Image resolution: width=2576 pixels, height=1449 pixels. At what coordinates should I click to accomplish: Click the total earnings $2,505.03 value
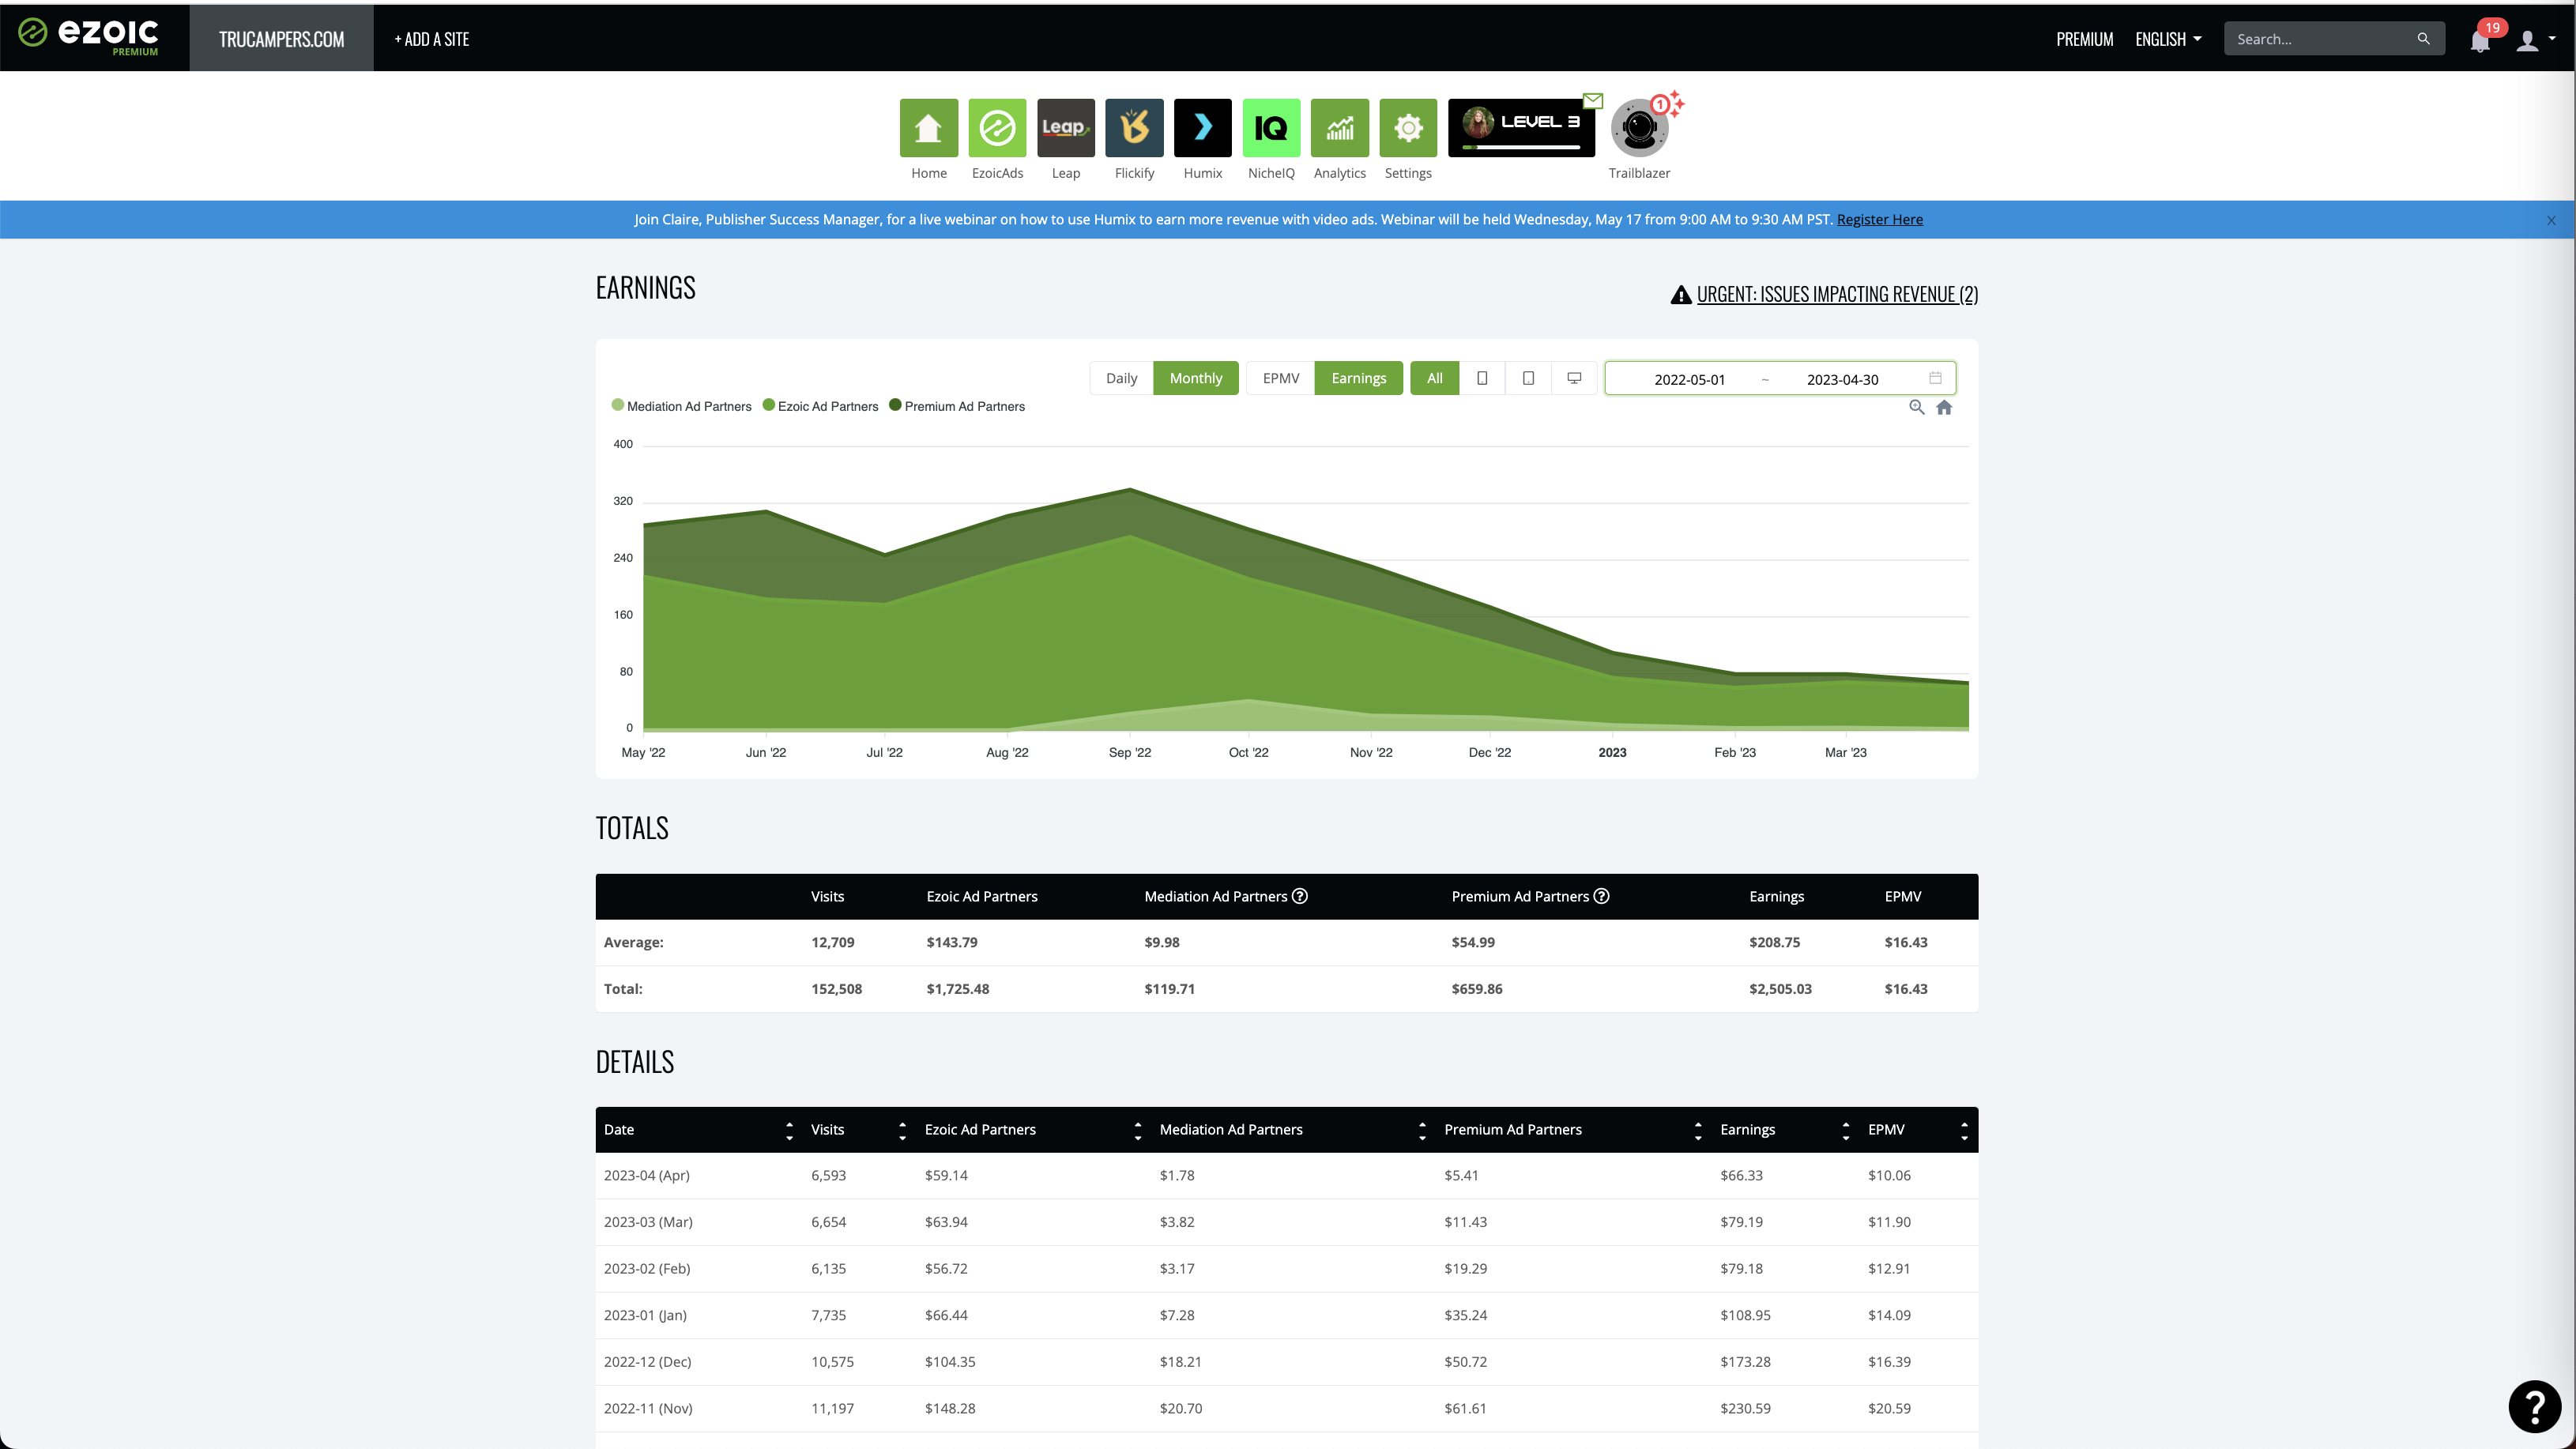tap(1780, 988)
